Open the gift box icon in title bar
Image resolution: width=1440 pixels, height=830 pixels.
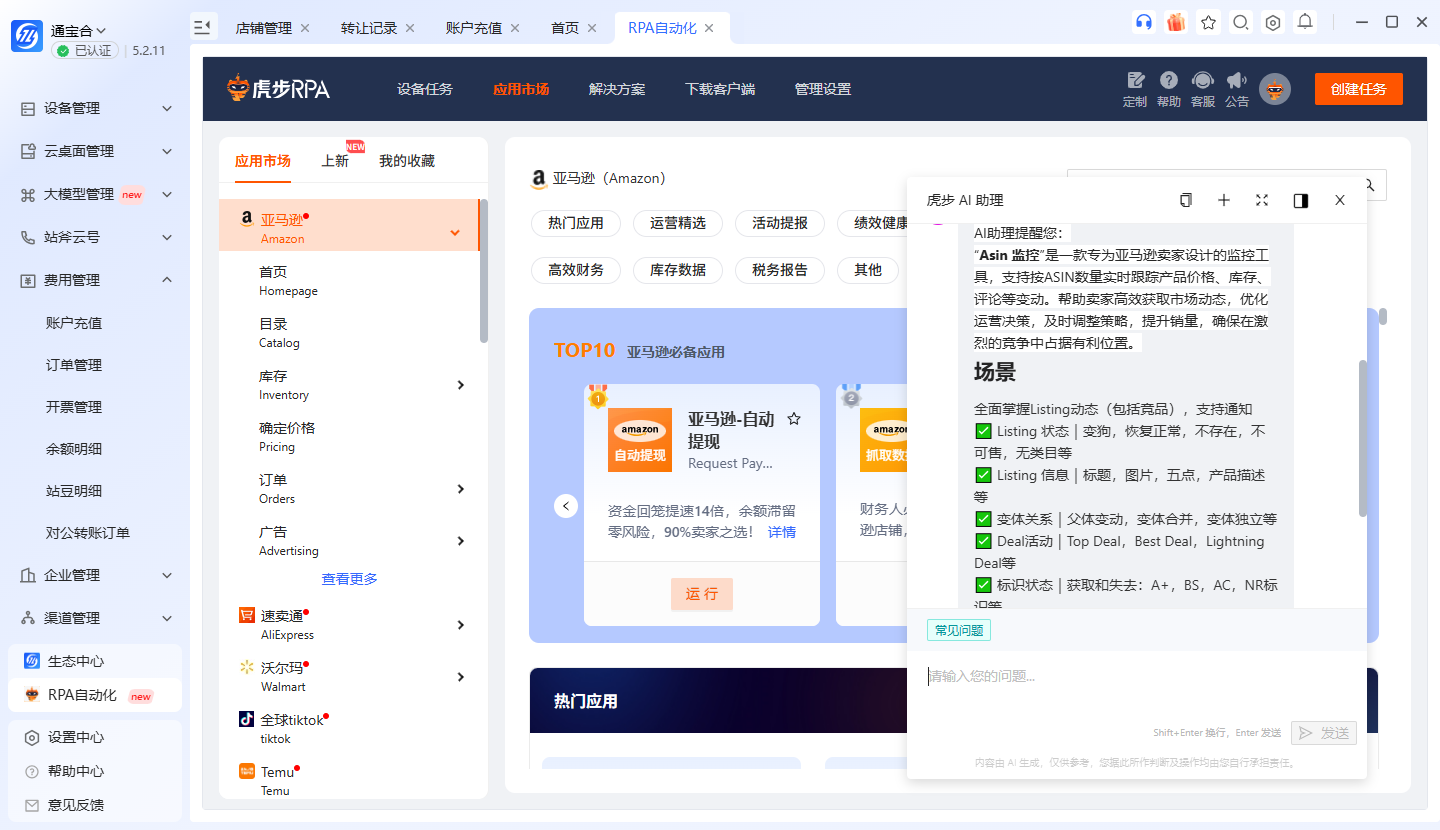(x=1176, y=22)
